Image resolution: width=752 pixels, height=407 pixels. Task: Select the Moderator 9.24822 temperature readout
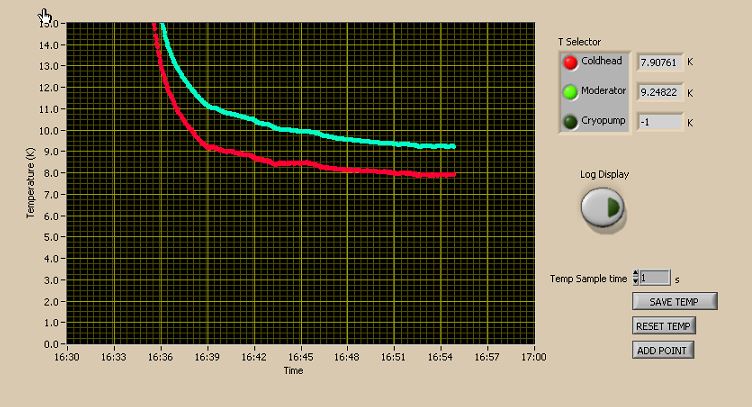coord(660,92)
